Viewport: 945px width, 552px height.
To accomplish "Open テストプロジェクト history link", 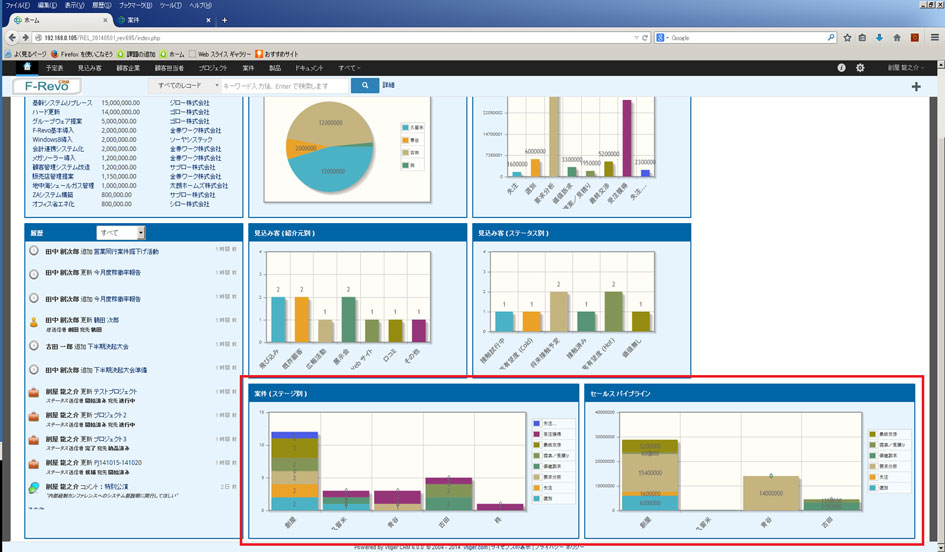I will (x=116, y=391).
